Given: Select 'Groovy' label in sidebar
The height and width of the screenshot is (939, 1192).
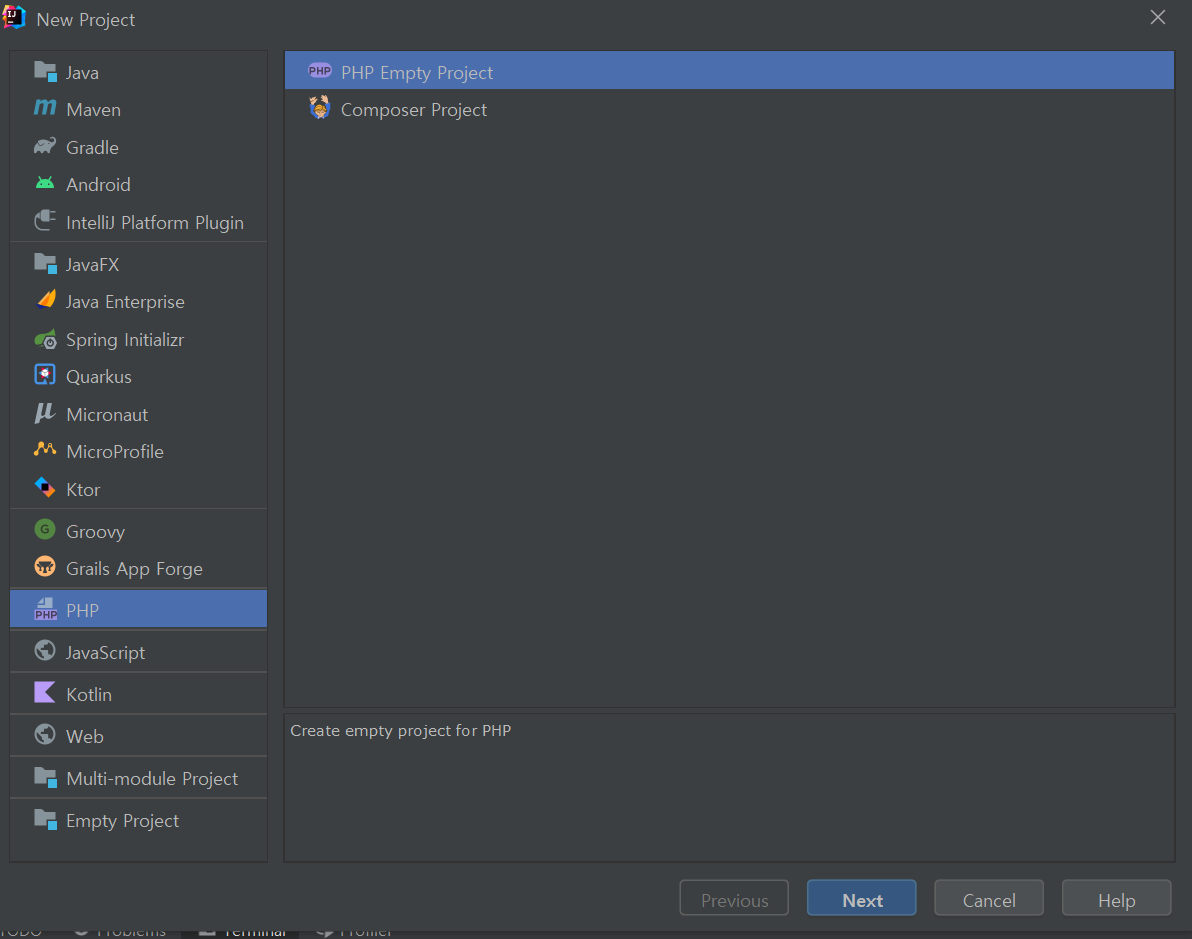Looking at the screenshot, I should click(x=95, y=532).
